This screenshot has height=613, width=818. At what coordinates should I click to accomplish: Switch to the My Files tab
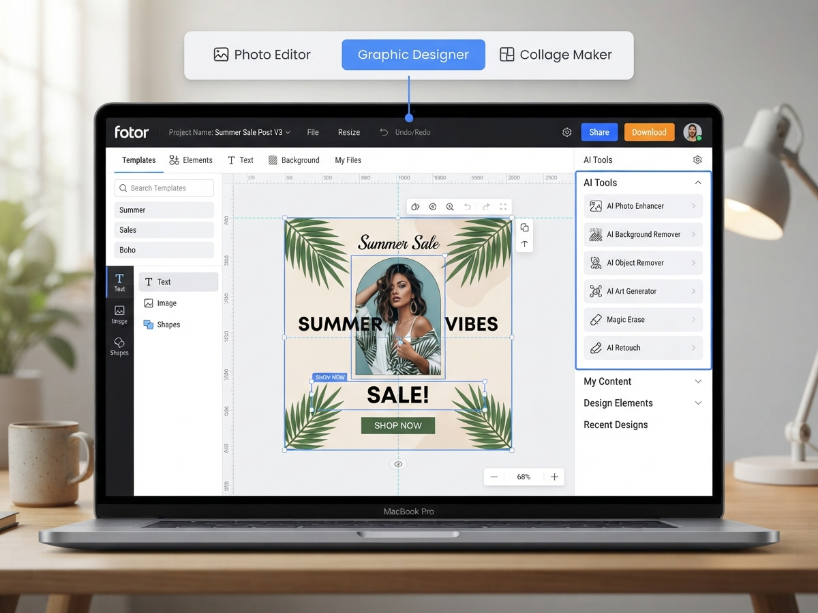(348, 160)
